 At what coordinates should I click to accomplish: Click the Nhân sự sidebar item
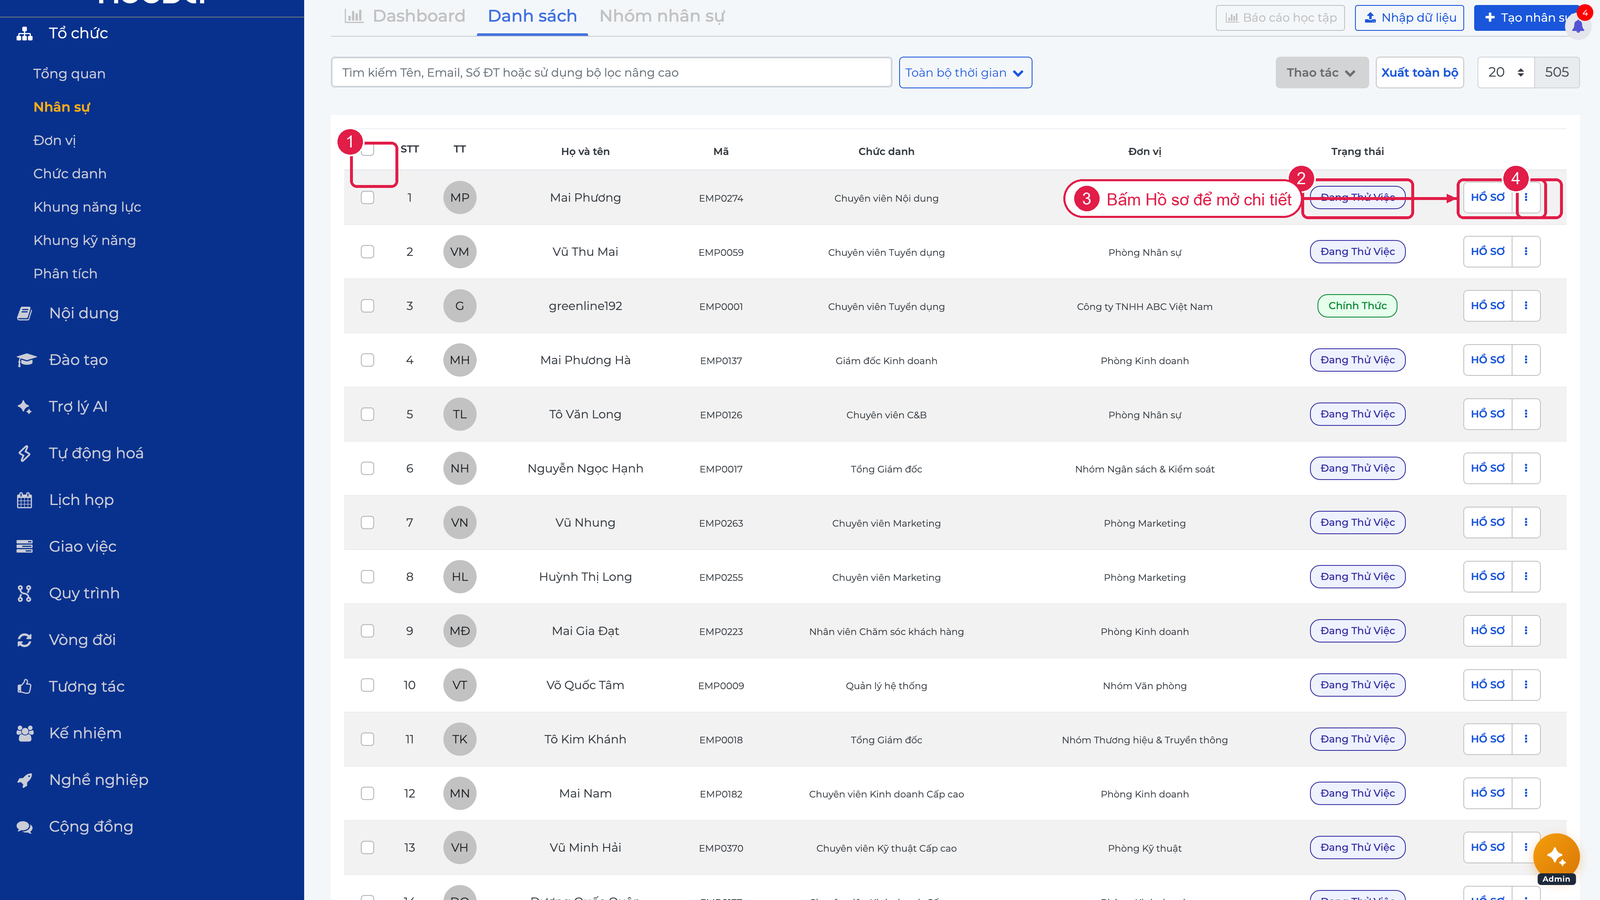coord(62,107)
